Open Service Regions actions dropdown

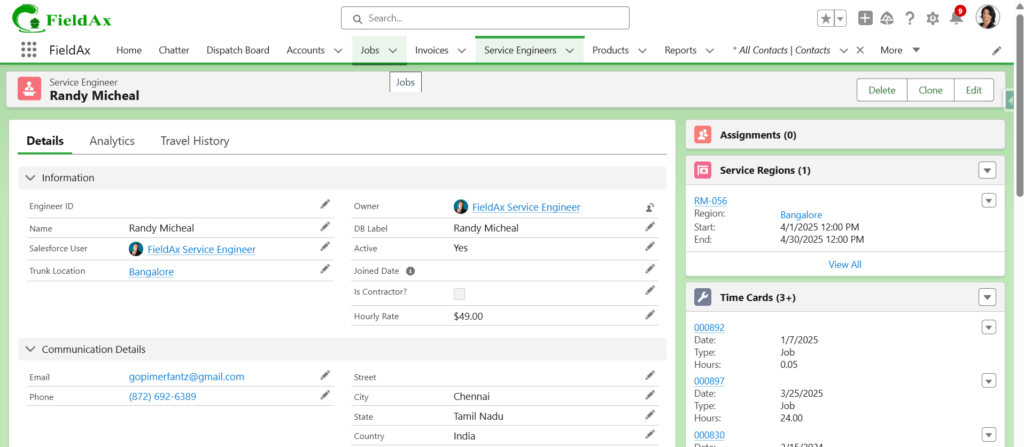tap(987, 171)
